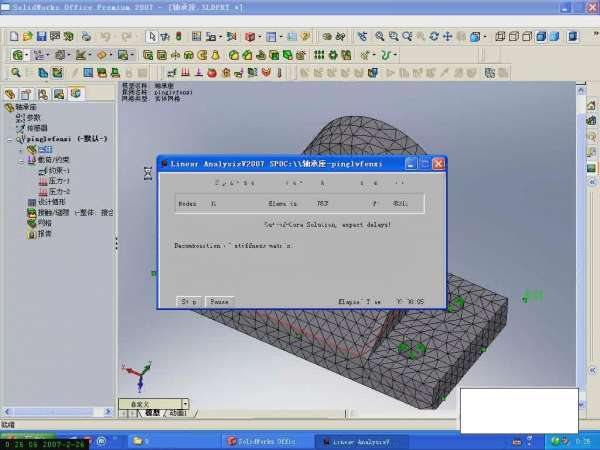The width and height of the screenshot is (600, 450).
Task: Click the Section View icon
Action: (x=573, y=36)
